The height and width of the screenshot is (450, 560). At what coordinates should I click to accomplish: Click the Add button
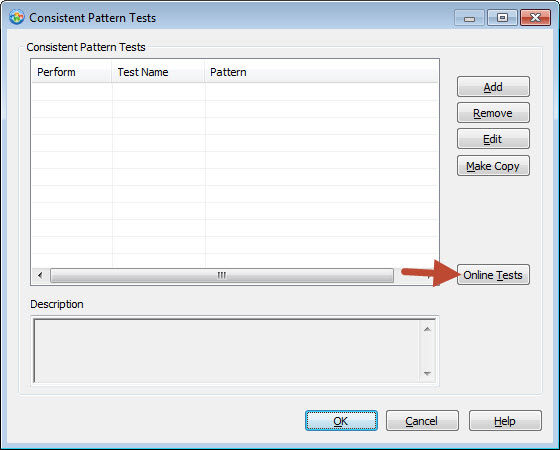493,86
